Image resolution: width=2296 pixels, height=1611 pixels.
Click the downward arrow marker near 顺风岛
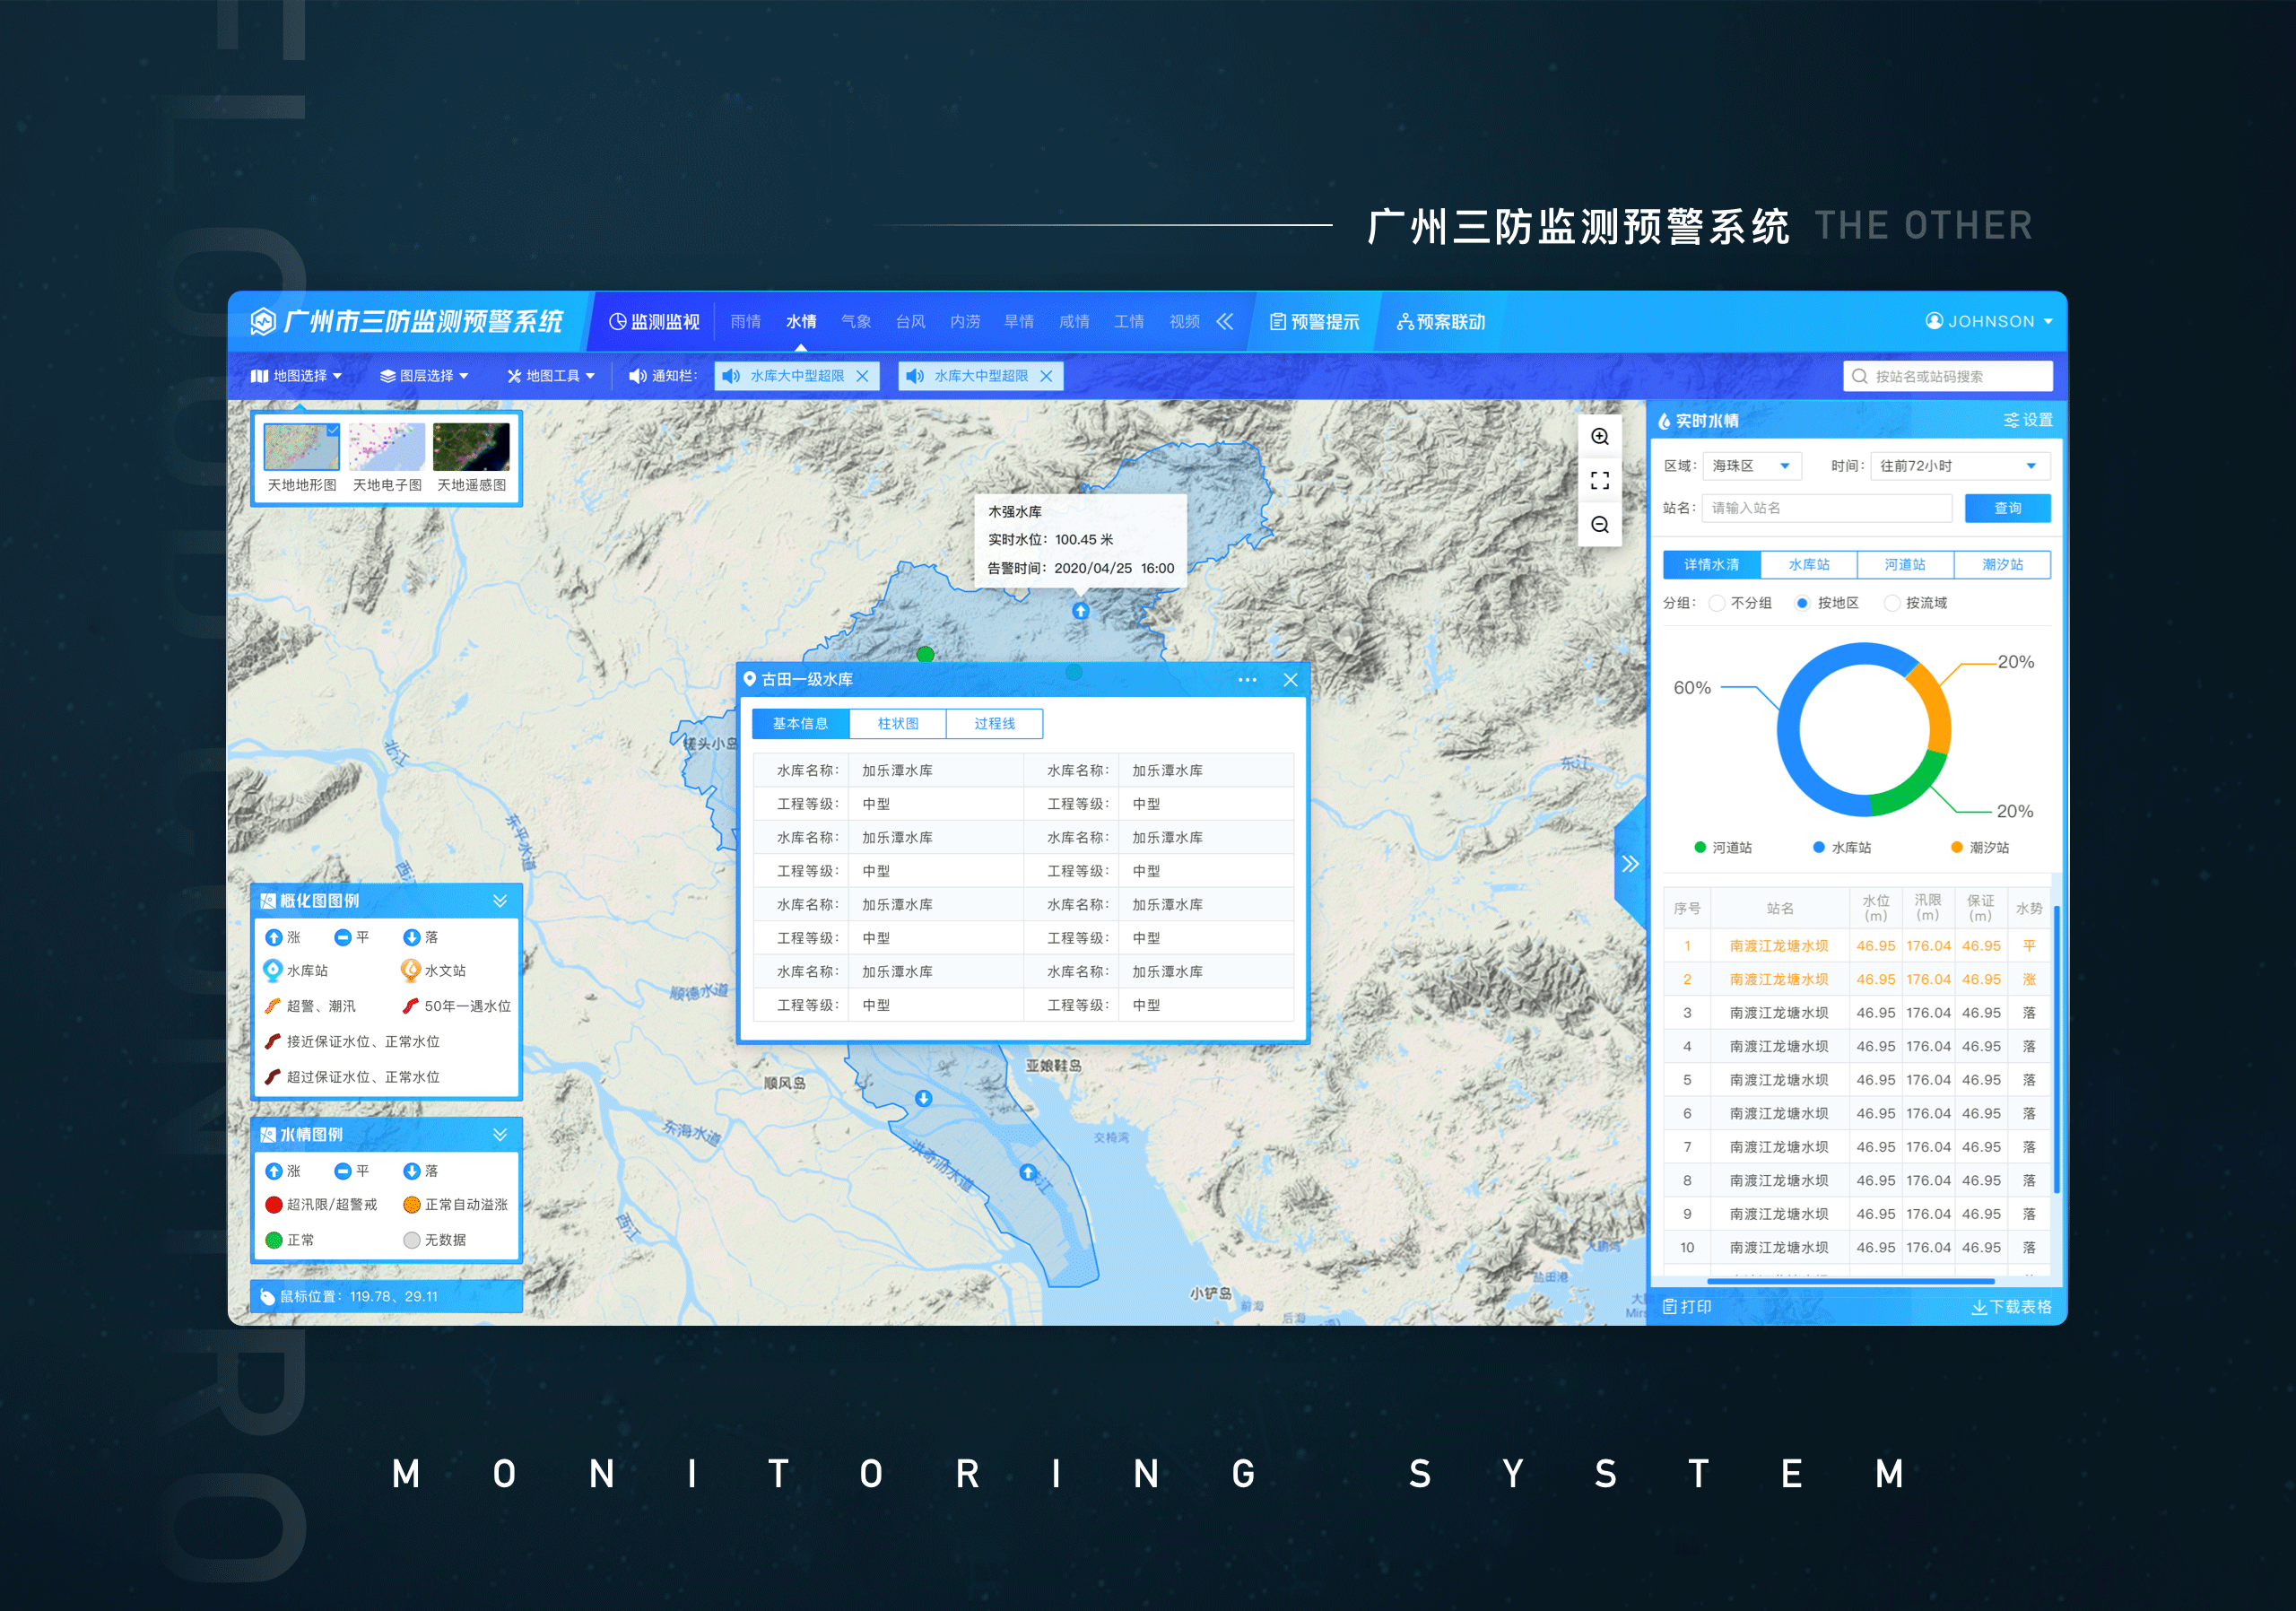pyautogui.click(x=923, y=1098)
